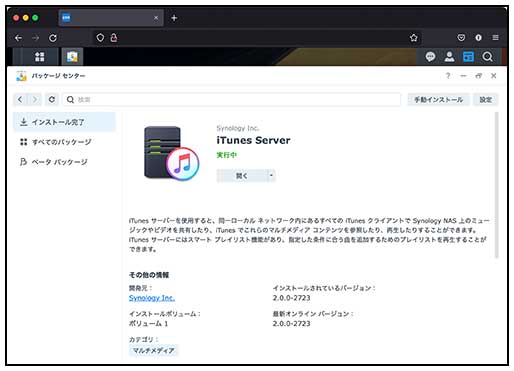Open the DSM main menu grid icon
Screen dimensions: 514x371
pyautogui.click(x=40, y=57)
